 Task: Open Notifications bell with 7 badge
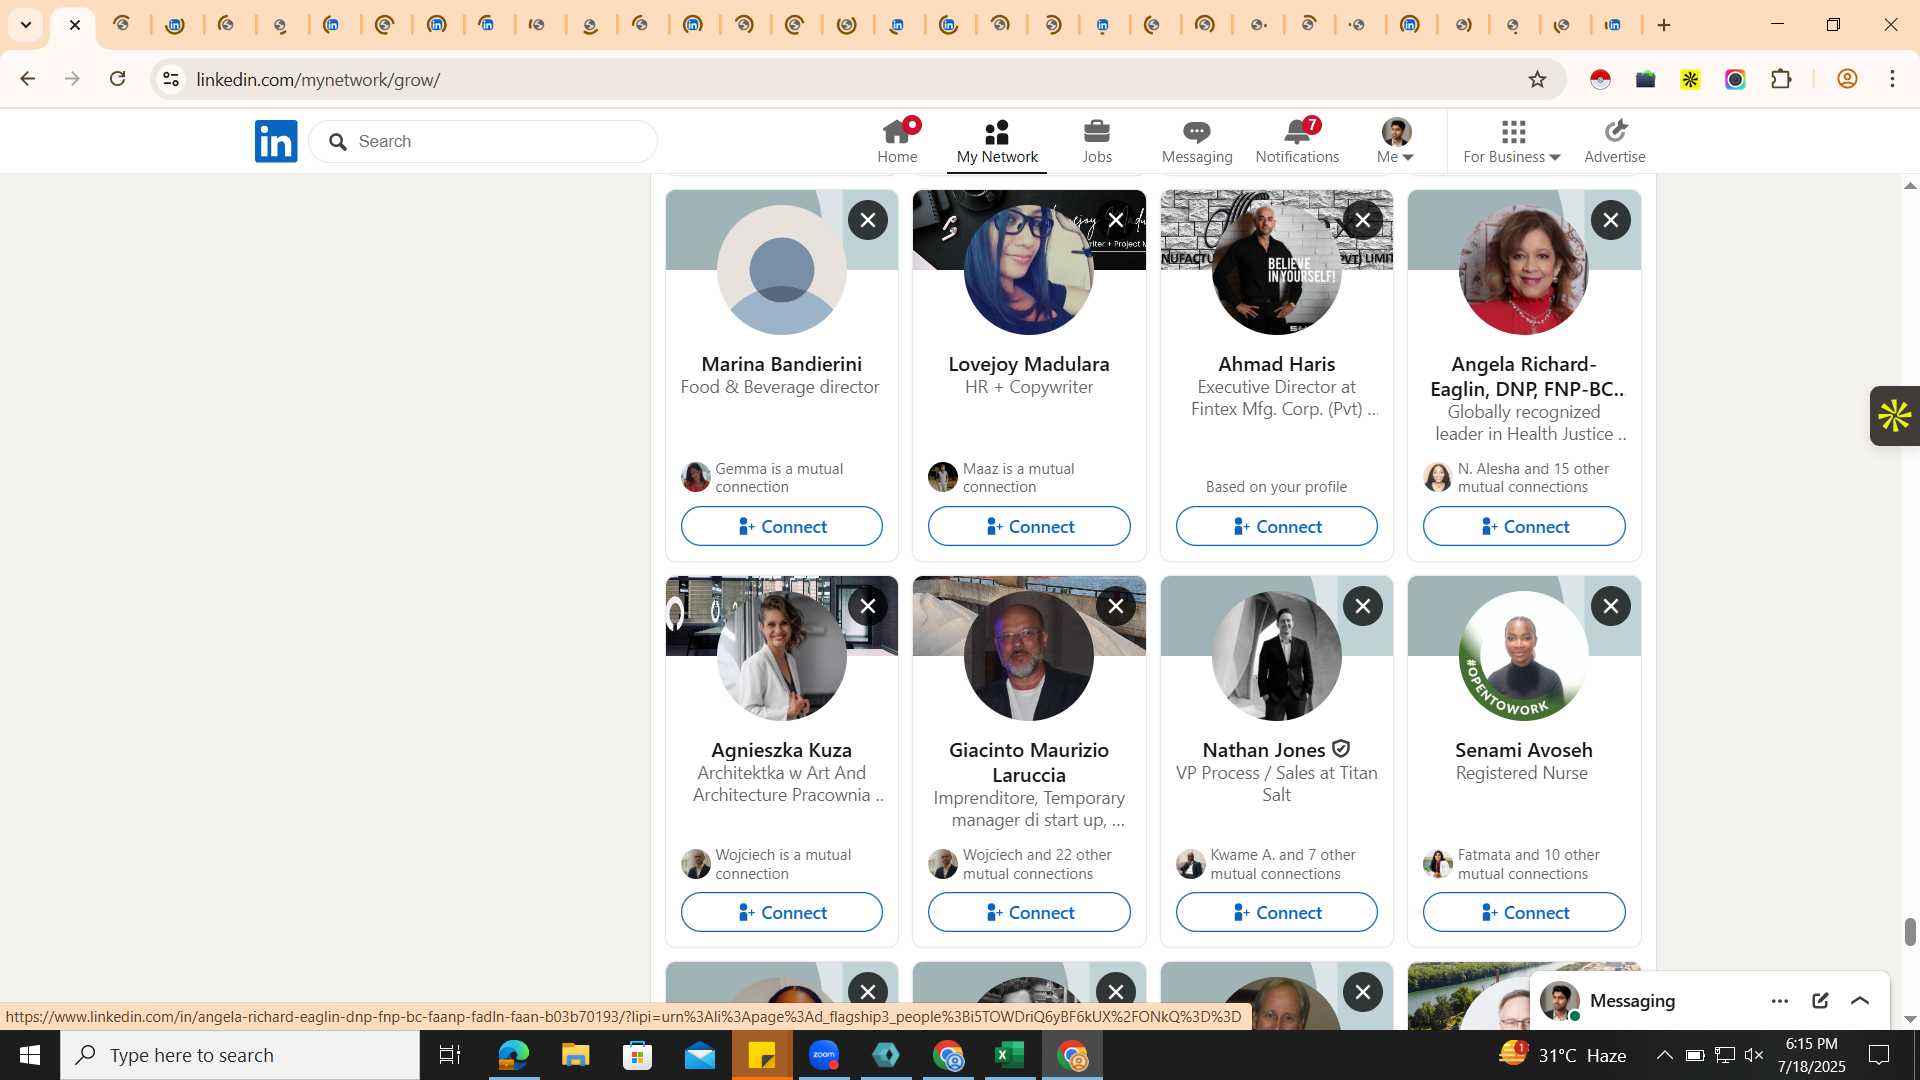pos(1297,141)
